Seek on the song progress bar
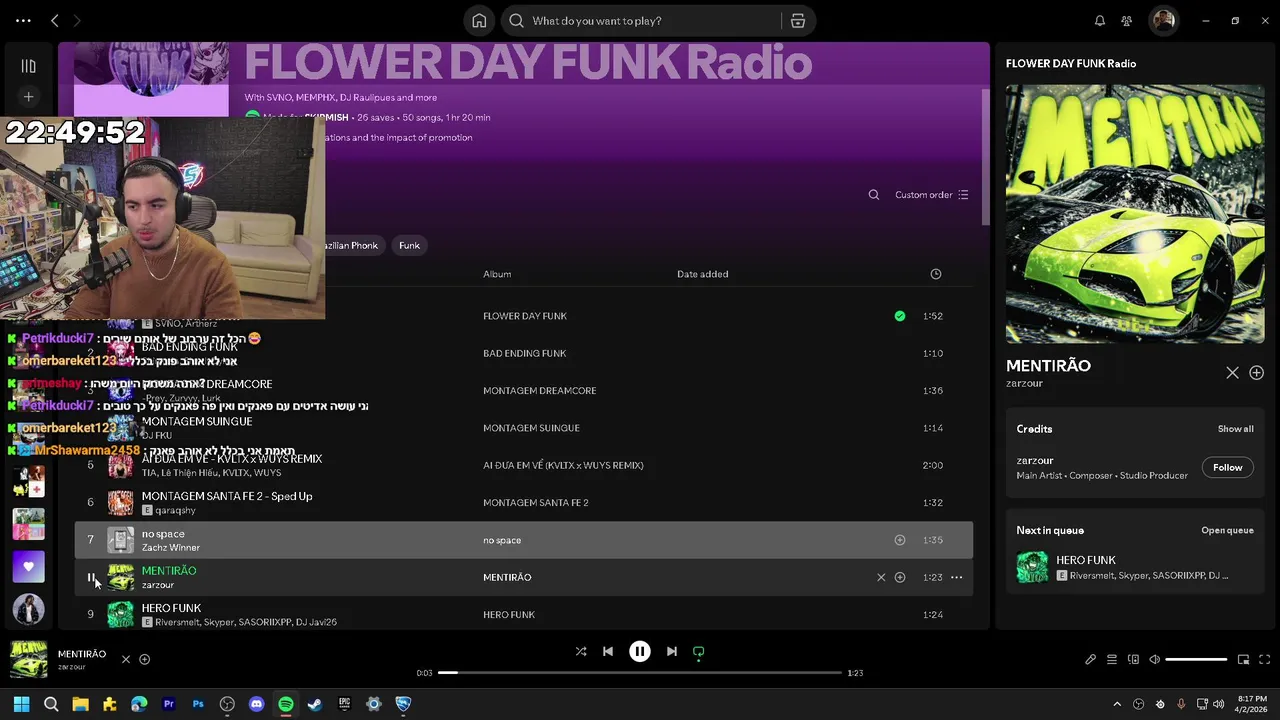The height and width of the screenshot is (720, 1280). pos(640,673)
